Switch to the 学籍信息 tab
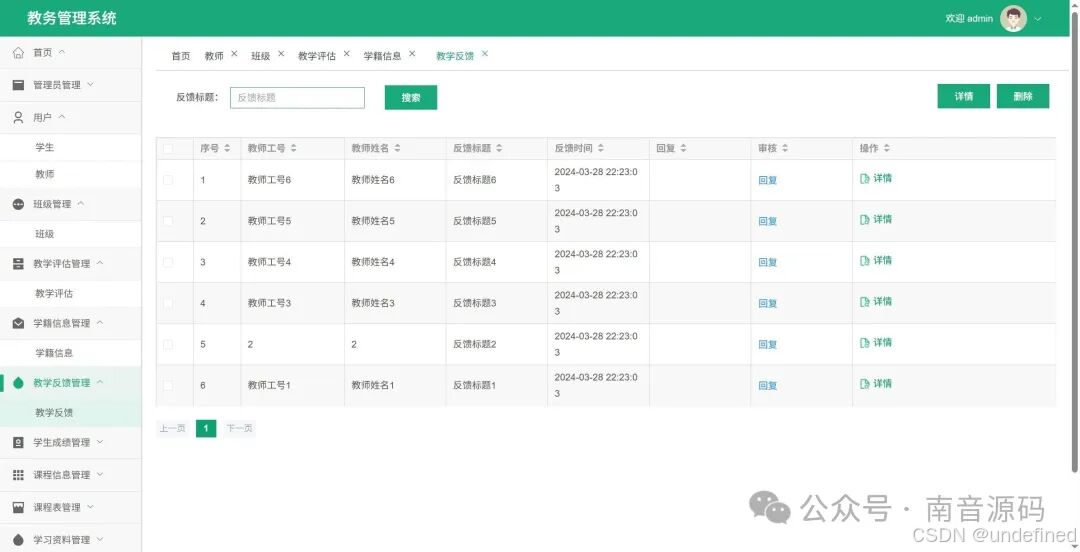This screenshot has height=552, width=1080. click(x=382, y=56)
